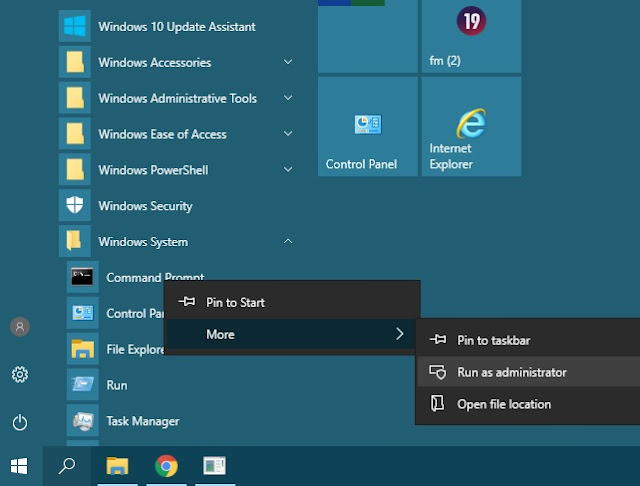Screen dimensions: 640x486
Task: Click the Pin to Start pin icon
Action: [187, 302]
